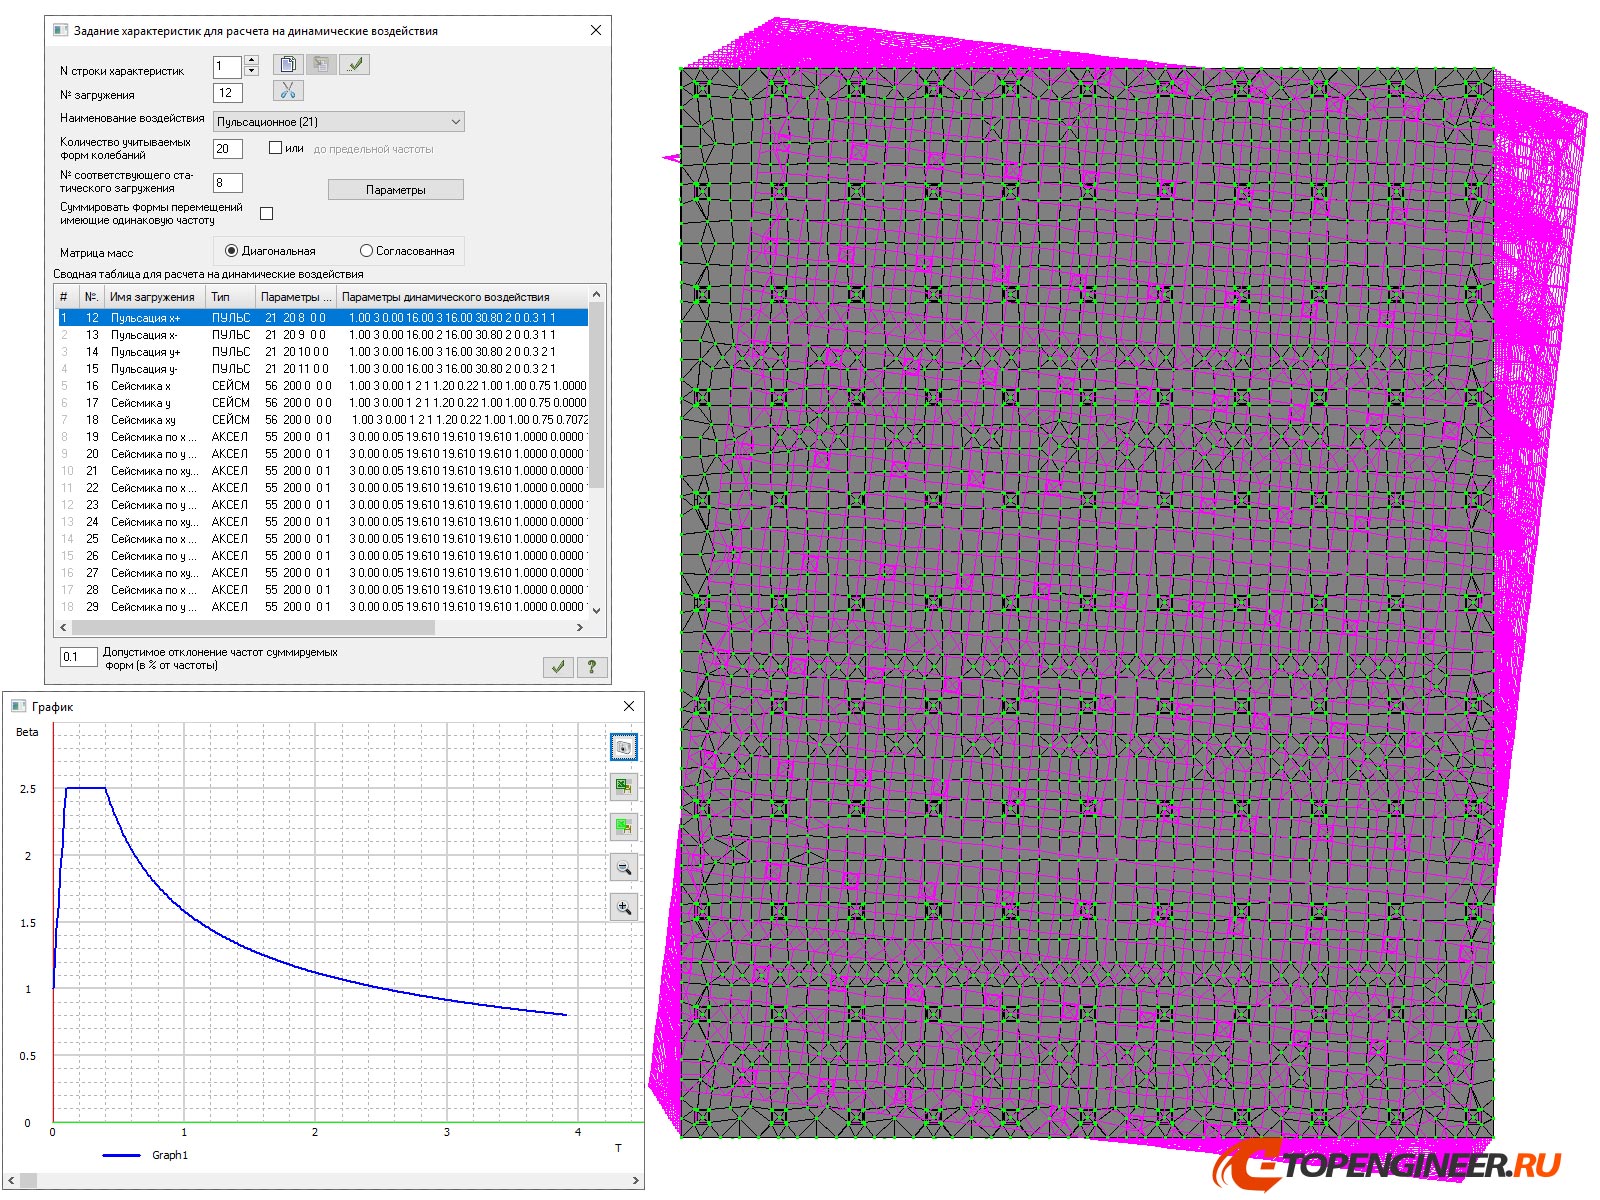
Task: Zoom in the graph with the magnifier plus
Action: (x=623, y=908)
